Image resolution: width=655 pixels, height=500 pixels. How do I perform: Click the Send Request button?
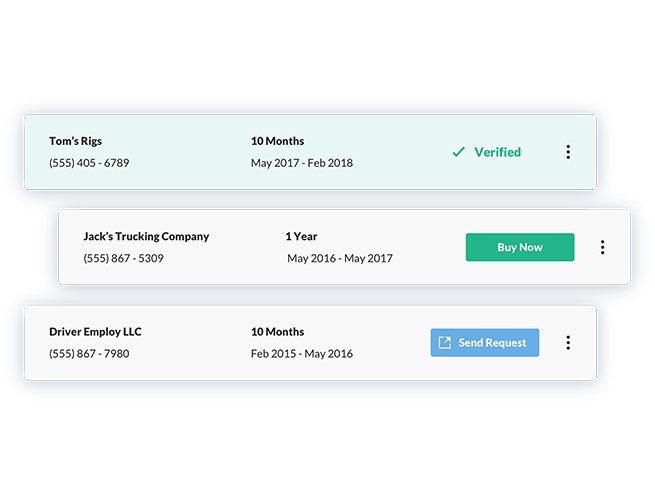485,343
